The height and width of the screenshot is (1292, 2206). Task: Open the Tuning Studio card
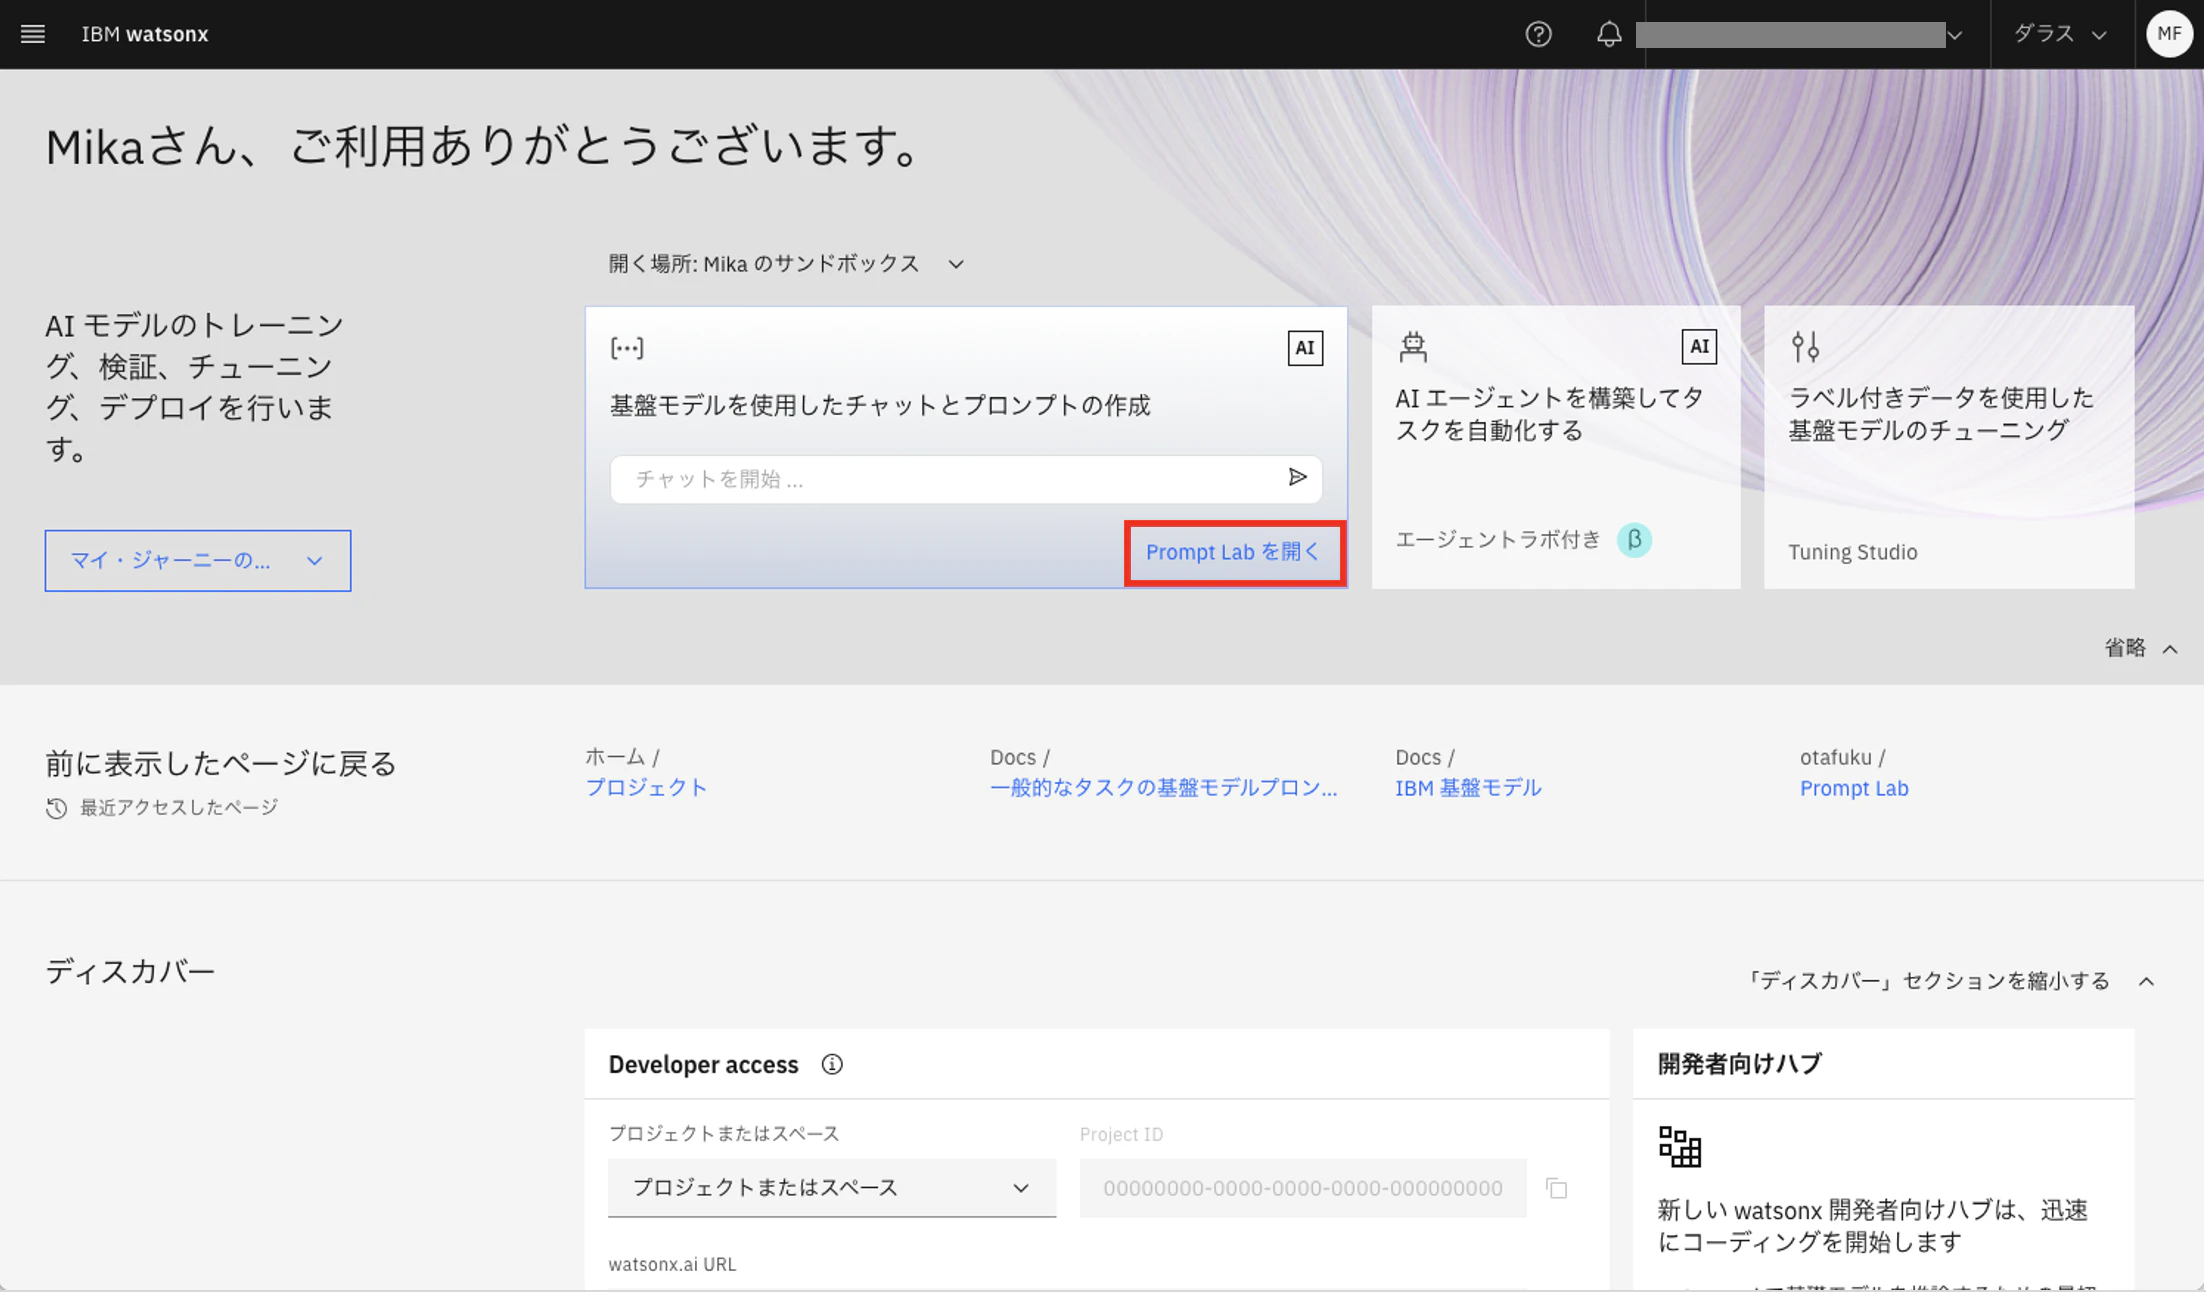1949,447
